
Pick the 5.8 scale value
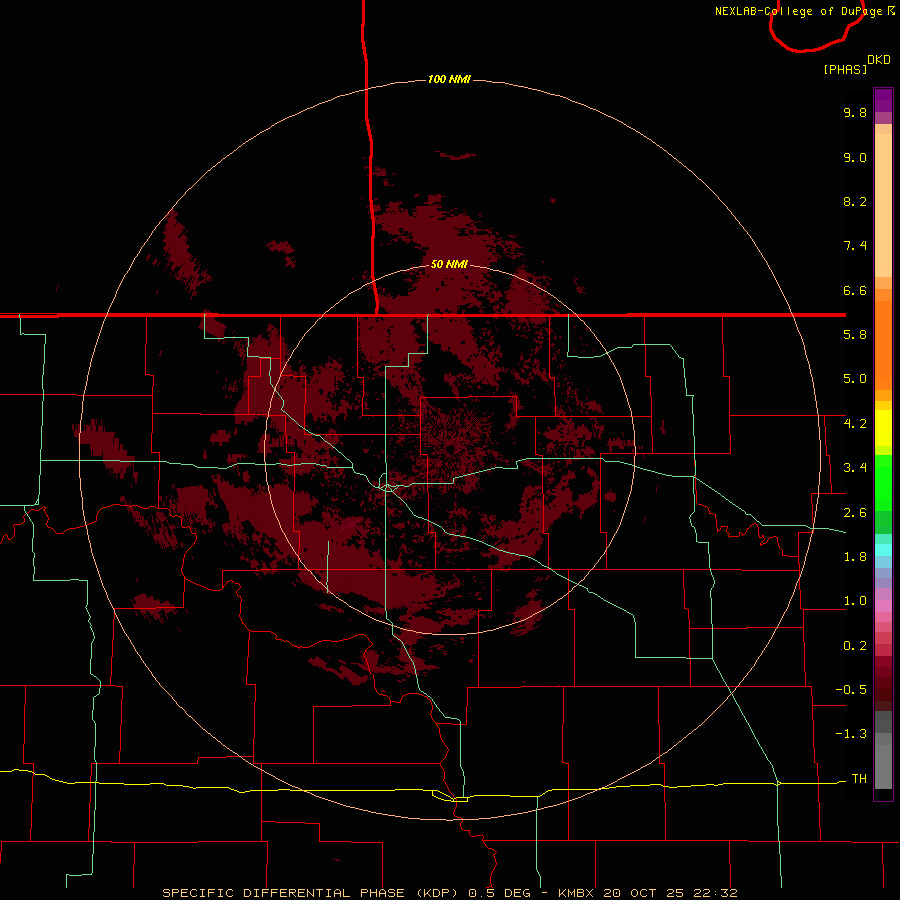tap(855, 335)
